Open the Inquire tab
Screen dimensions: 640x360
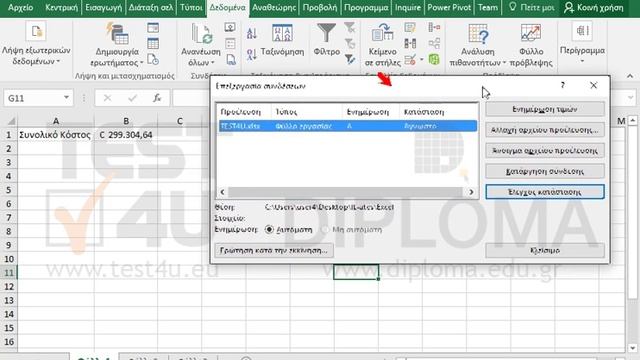click(x=408, y=7)
